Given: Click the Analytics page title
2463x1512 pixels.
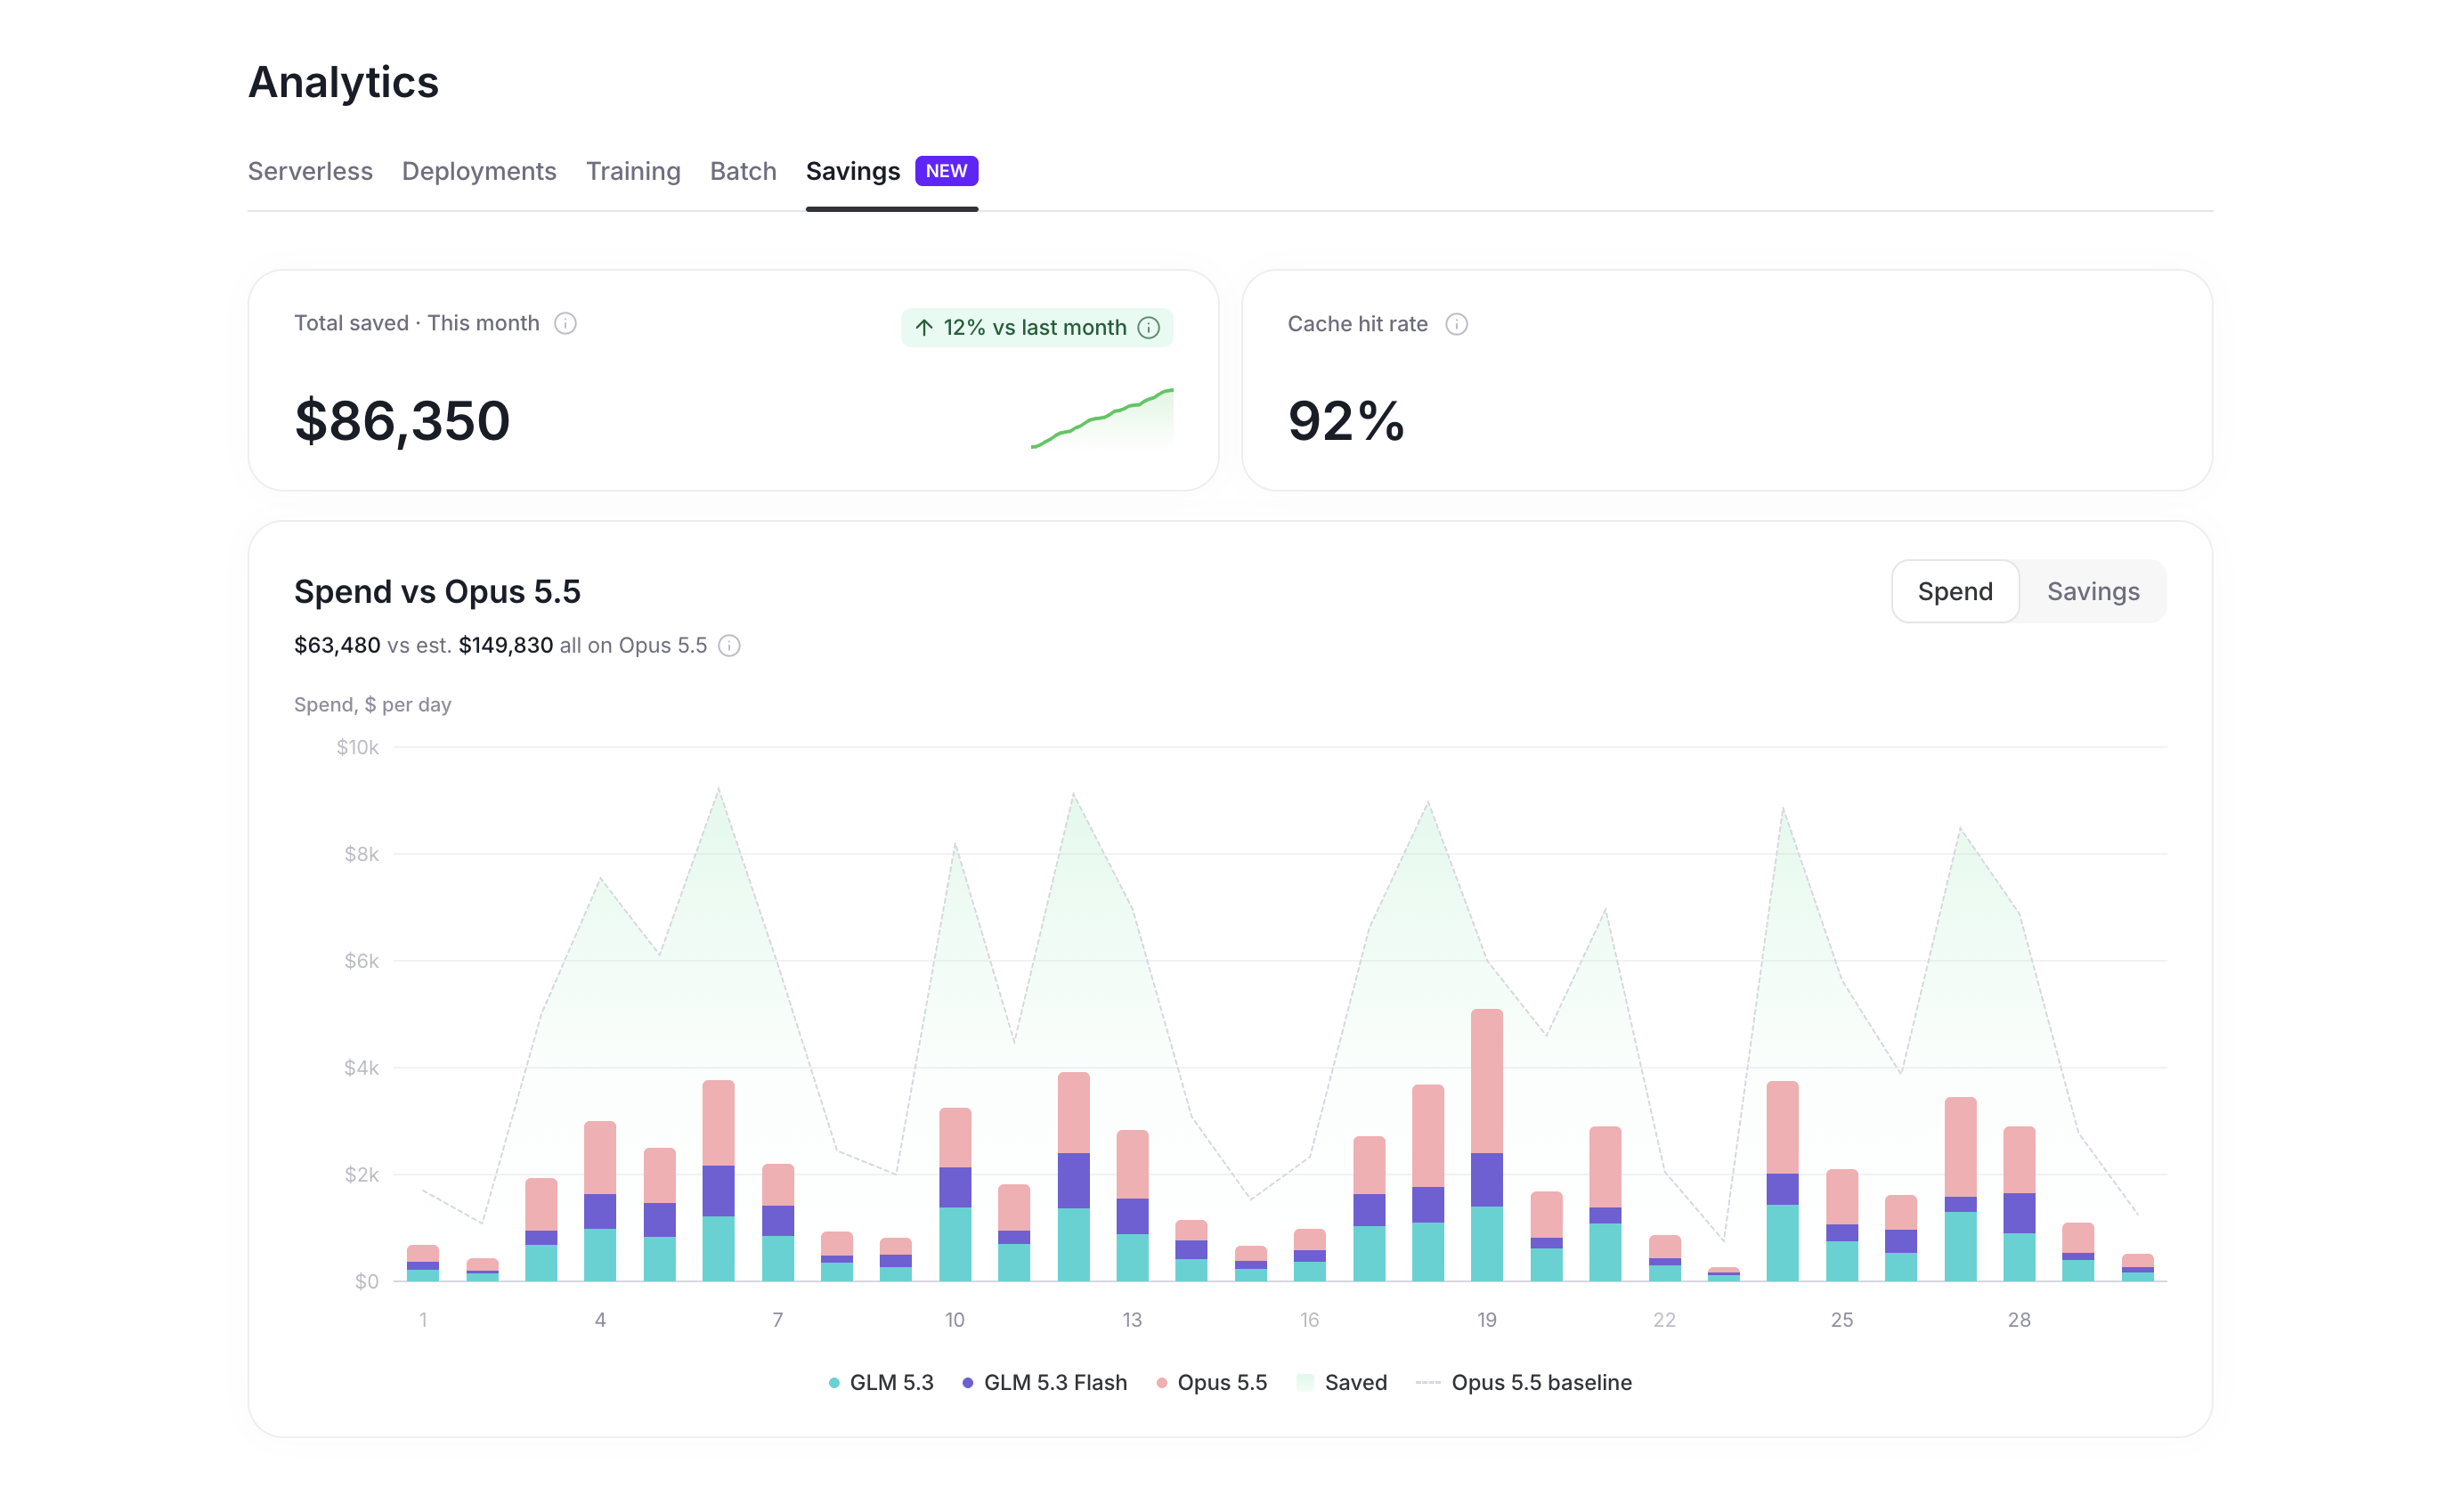Looking at the screenshot, I should (x=343, y=82).
